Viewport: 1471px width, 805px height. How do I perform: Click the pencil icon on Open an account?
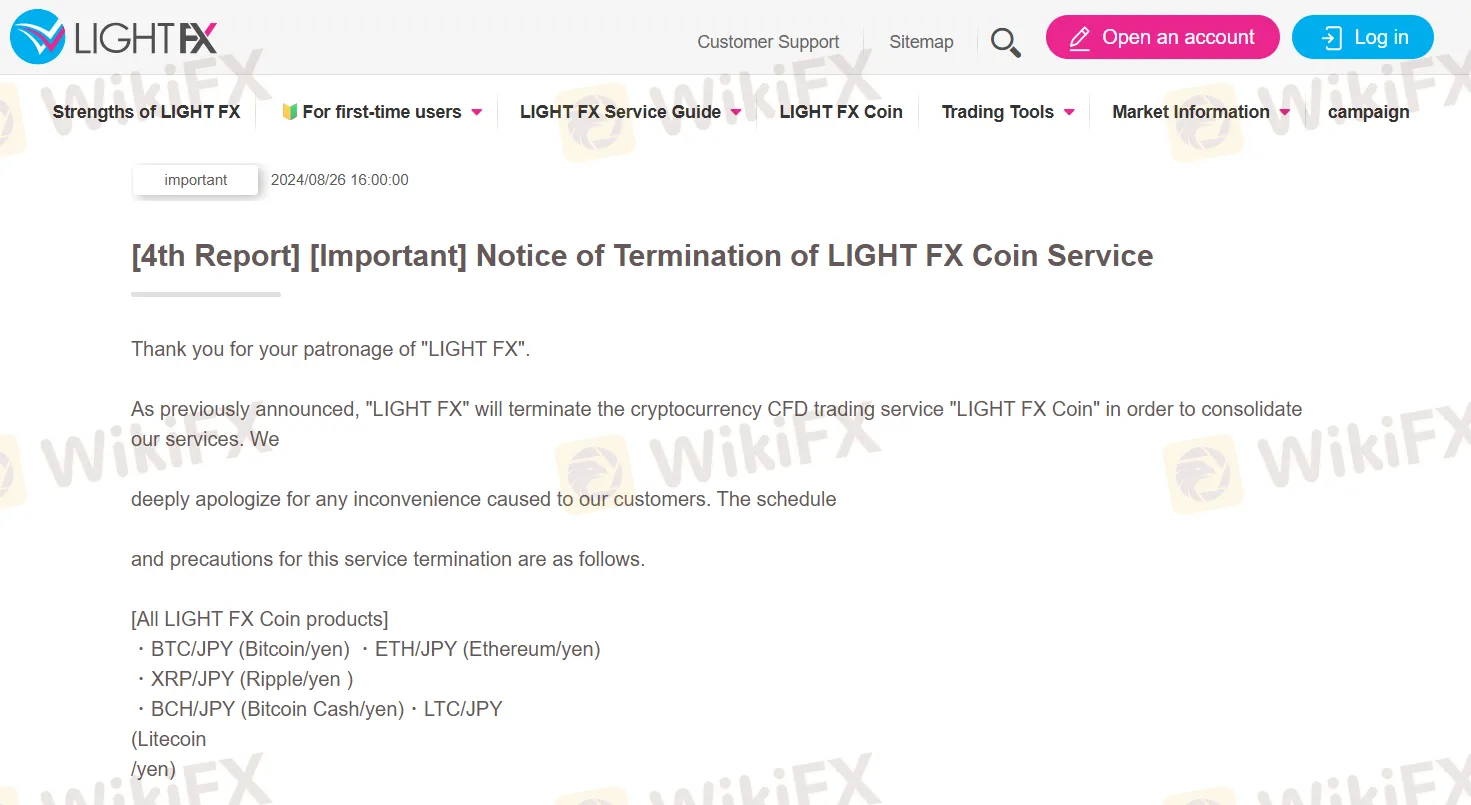click(x=1079, y=39)
